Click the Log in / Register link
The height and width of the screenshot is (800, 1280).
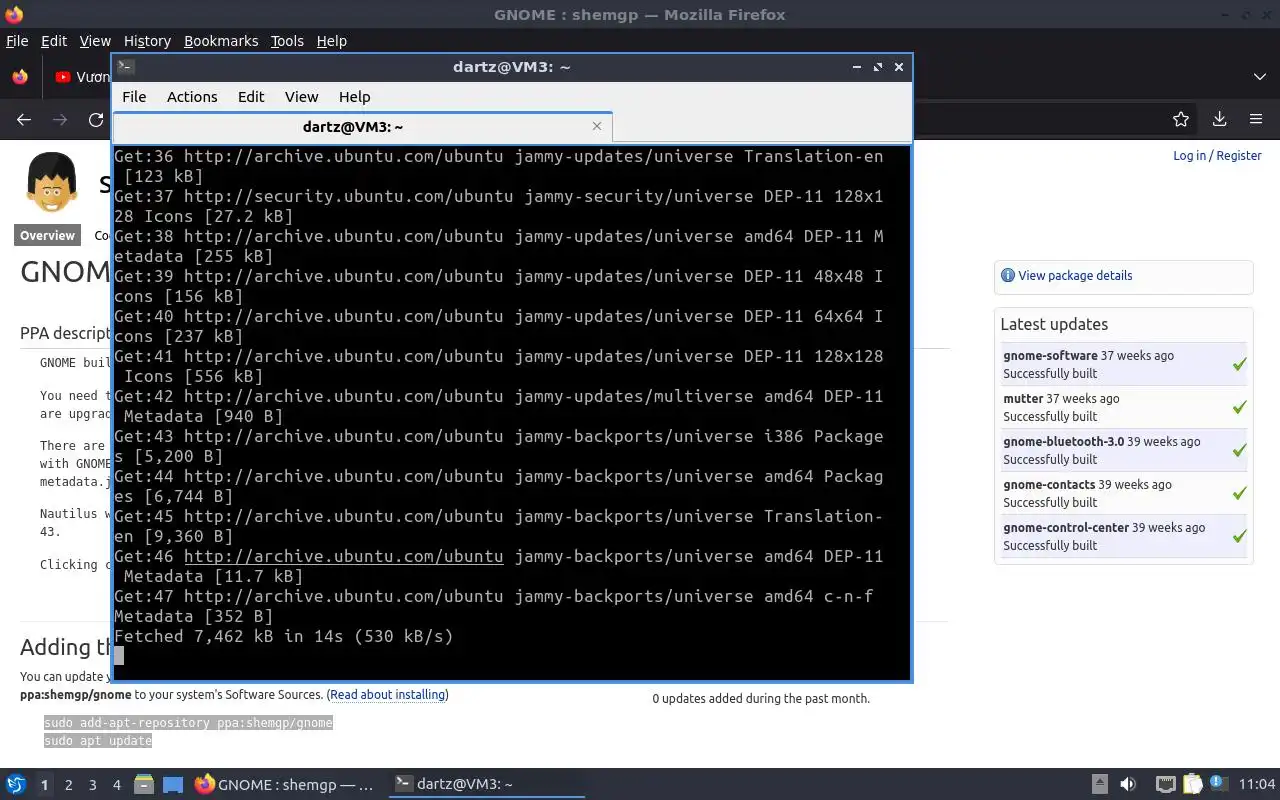(x=1217, y=155)
